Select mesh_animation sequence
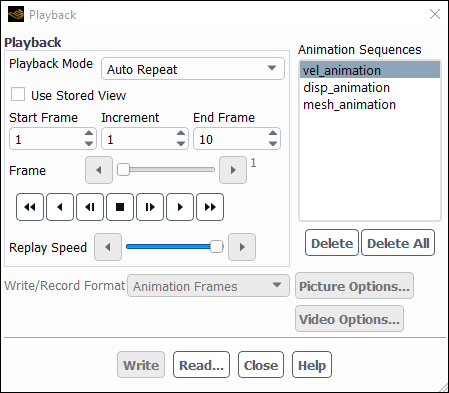449x393 pixels. point(349,105)
